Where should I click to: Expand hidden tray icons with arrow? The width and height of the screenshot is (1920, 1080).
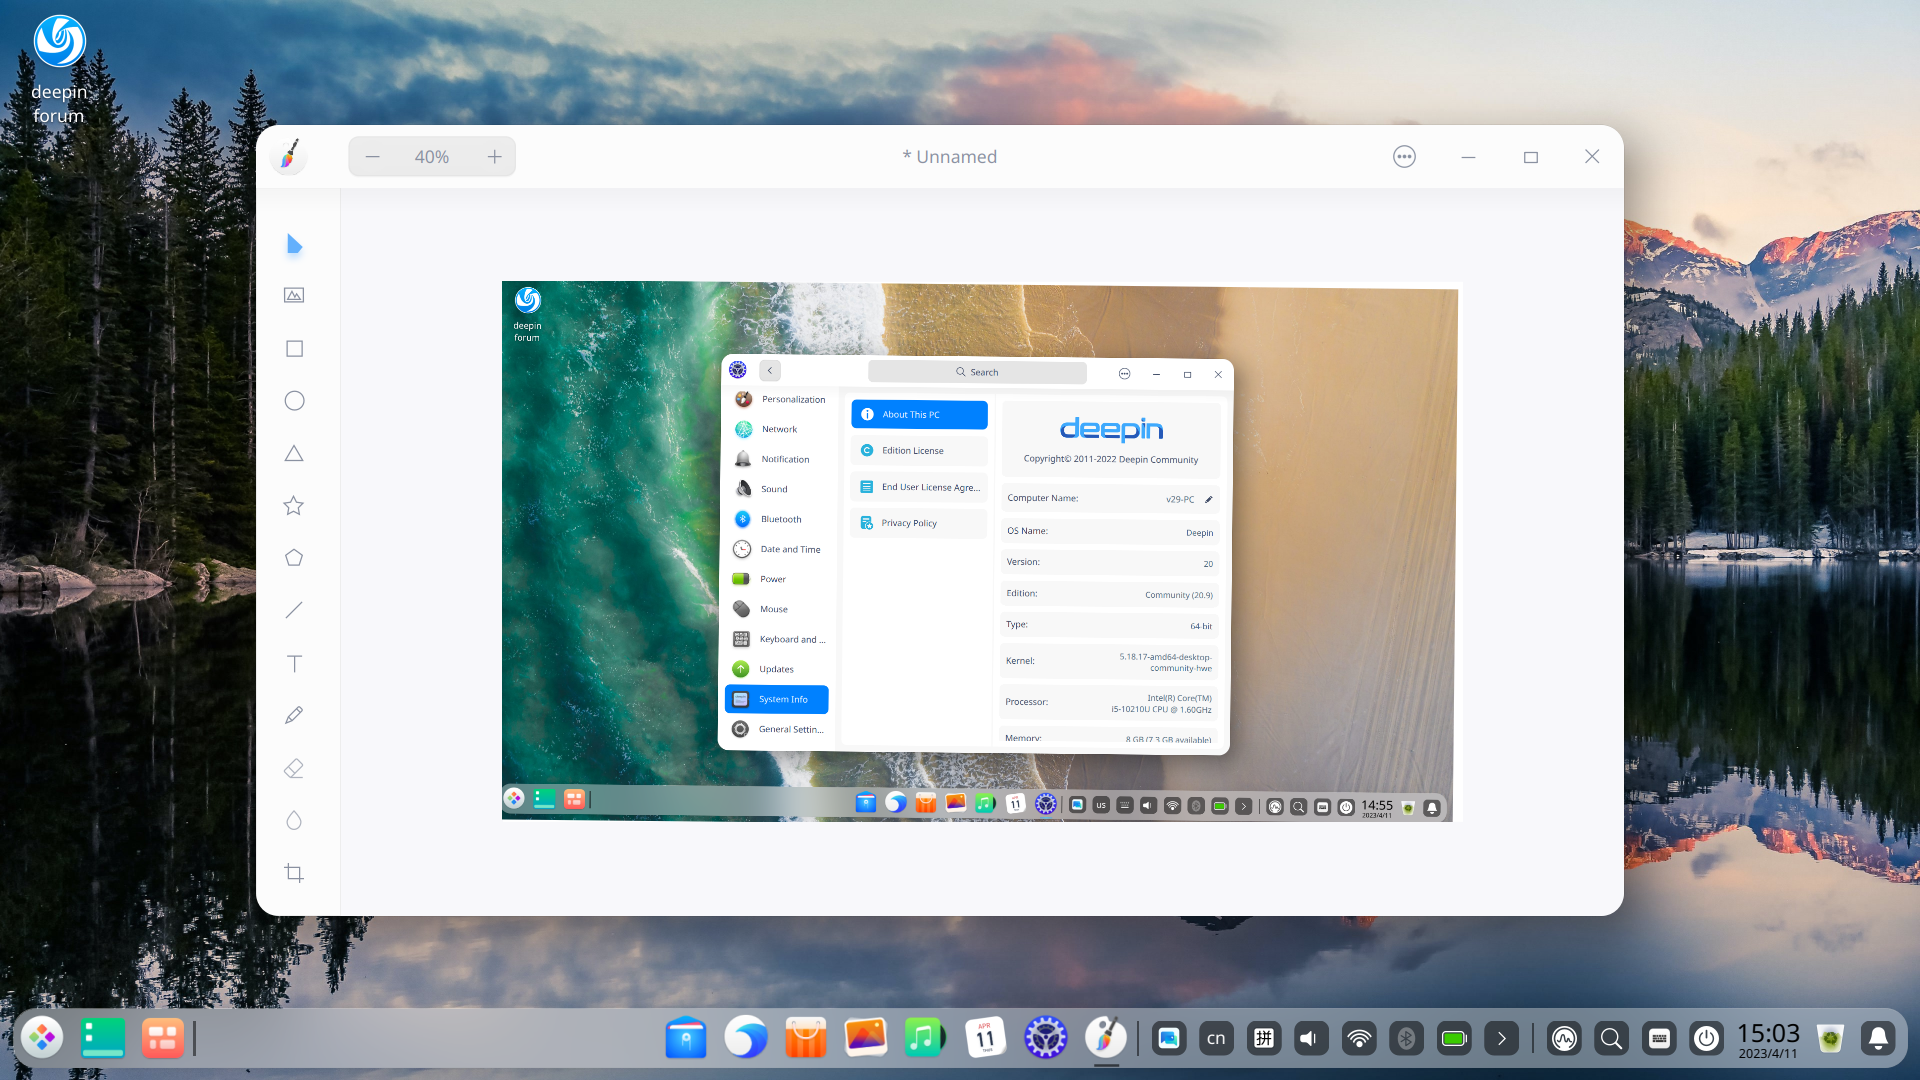click(1501, 1037)
